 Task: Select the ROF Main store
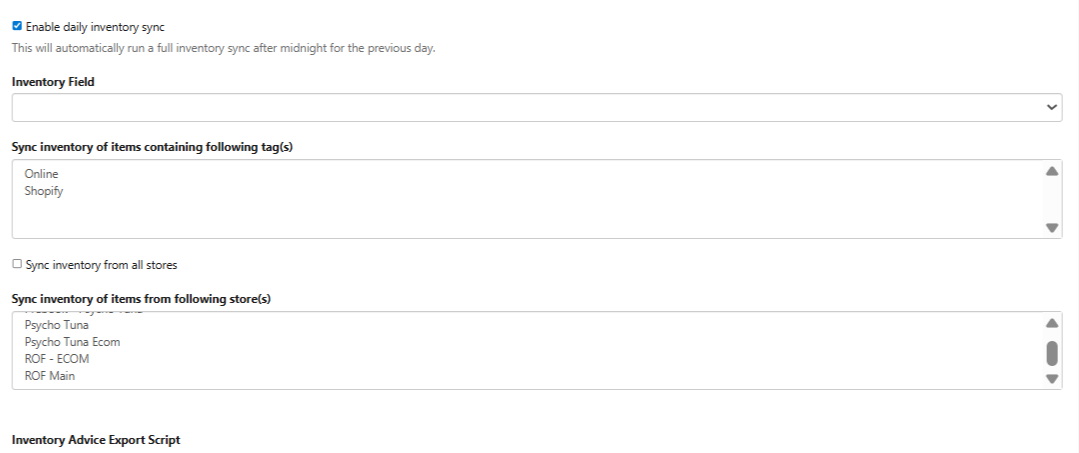point(50,376)
